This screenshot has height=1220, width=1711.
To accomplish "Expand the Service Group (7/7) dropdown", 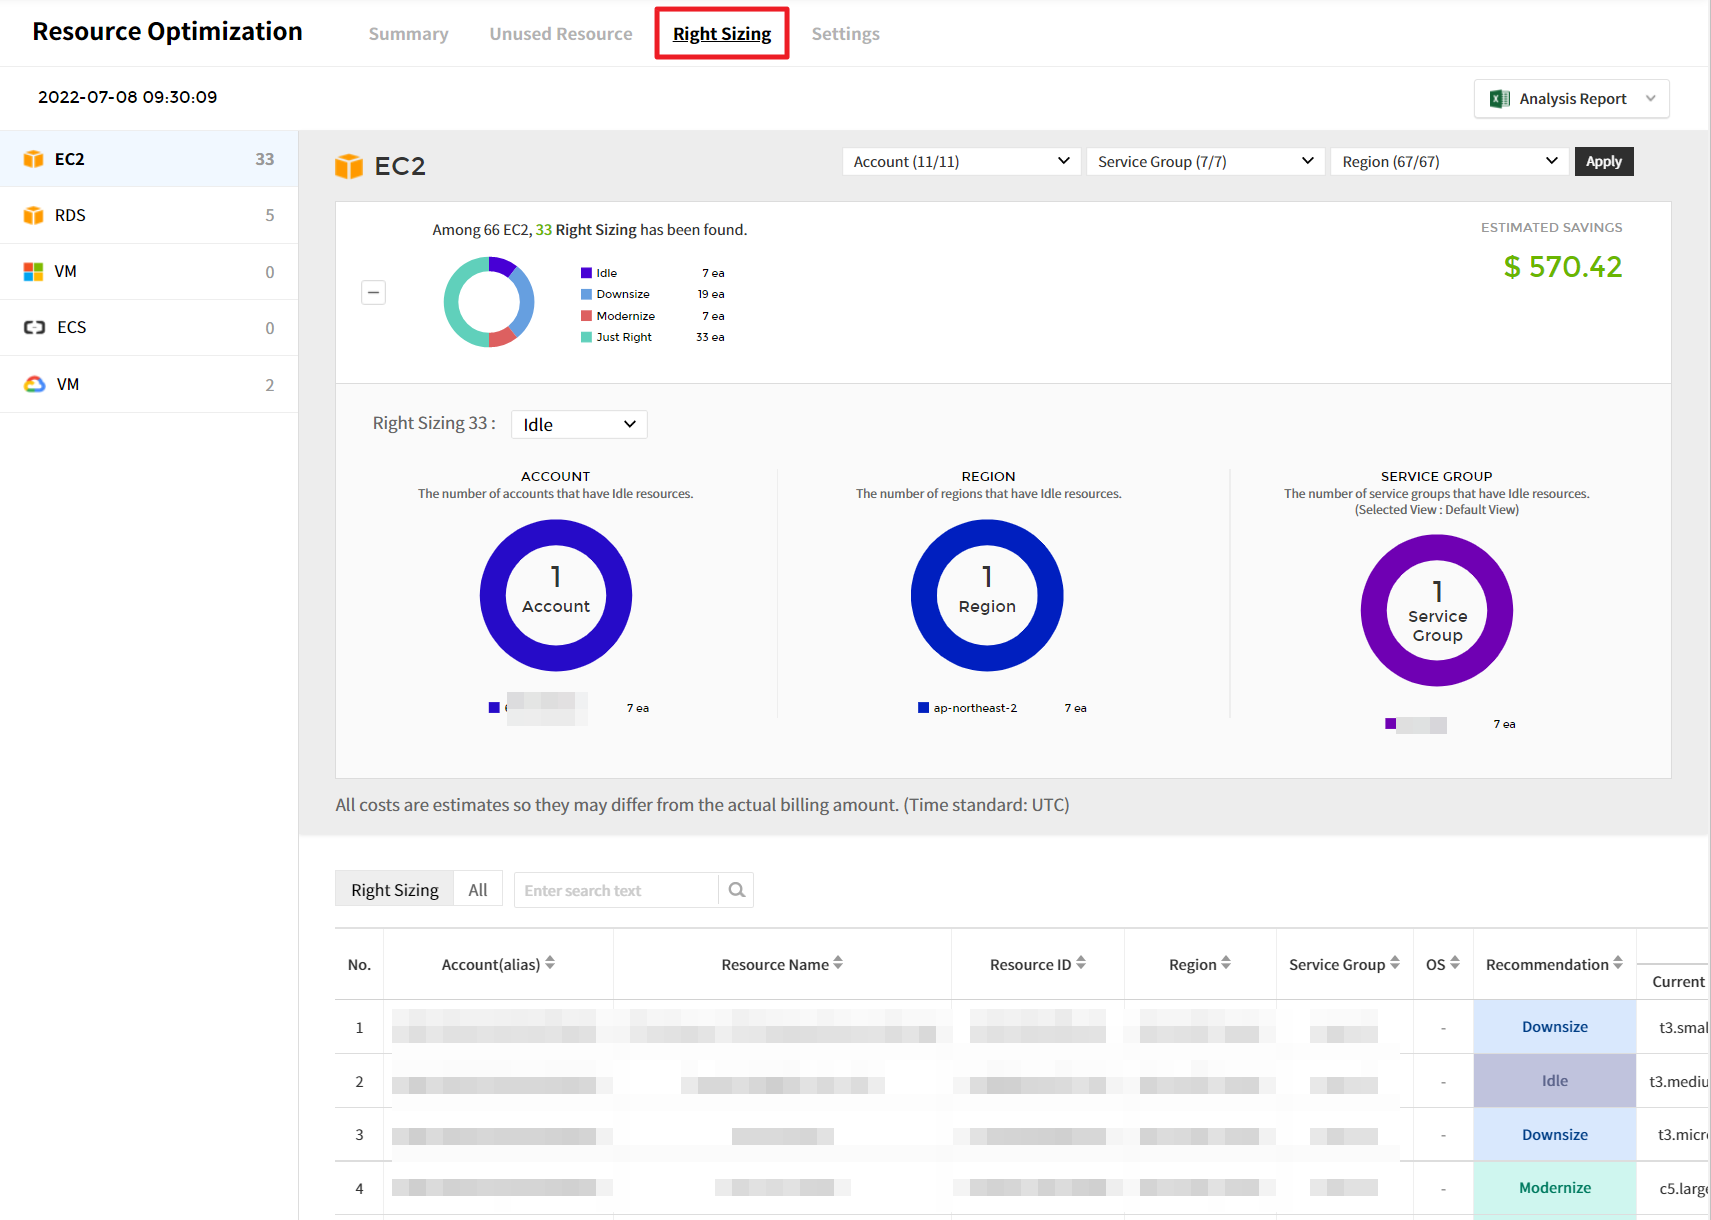I will point(1204,162).
